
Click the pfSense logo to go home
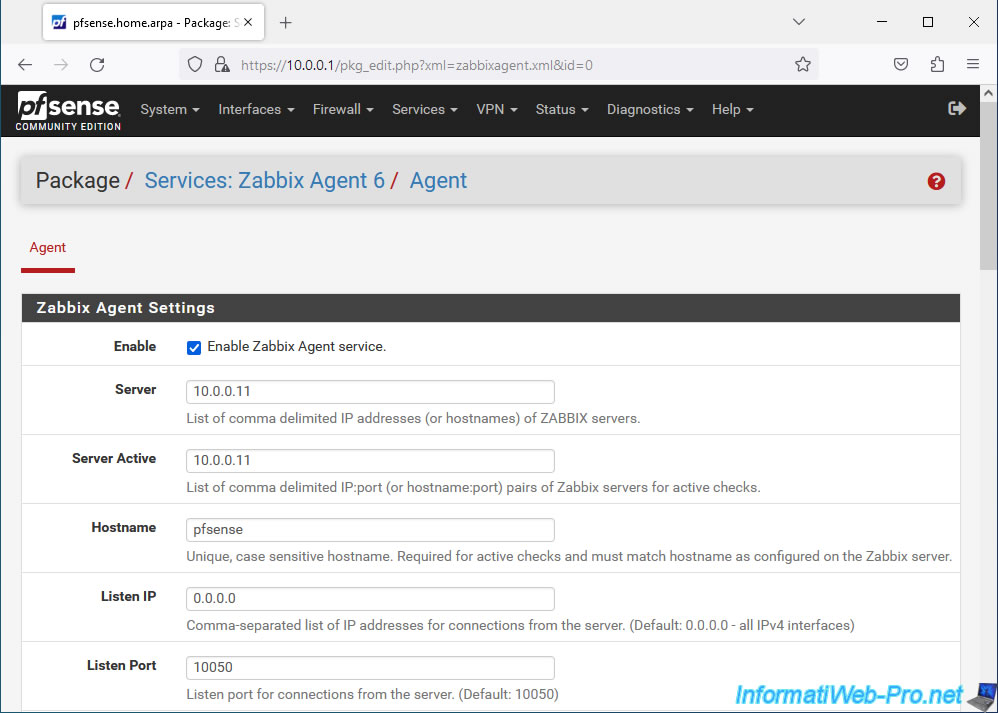tap(68, 111)
